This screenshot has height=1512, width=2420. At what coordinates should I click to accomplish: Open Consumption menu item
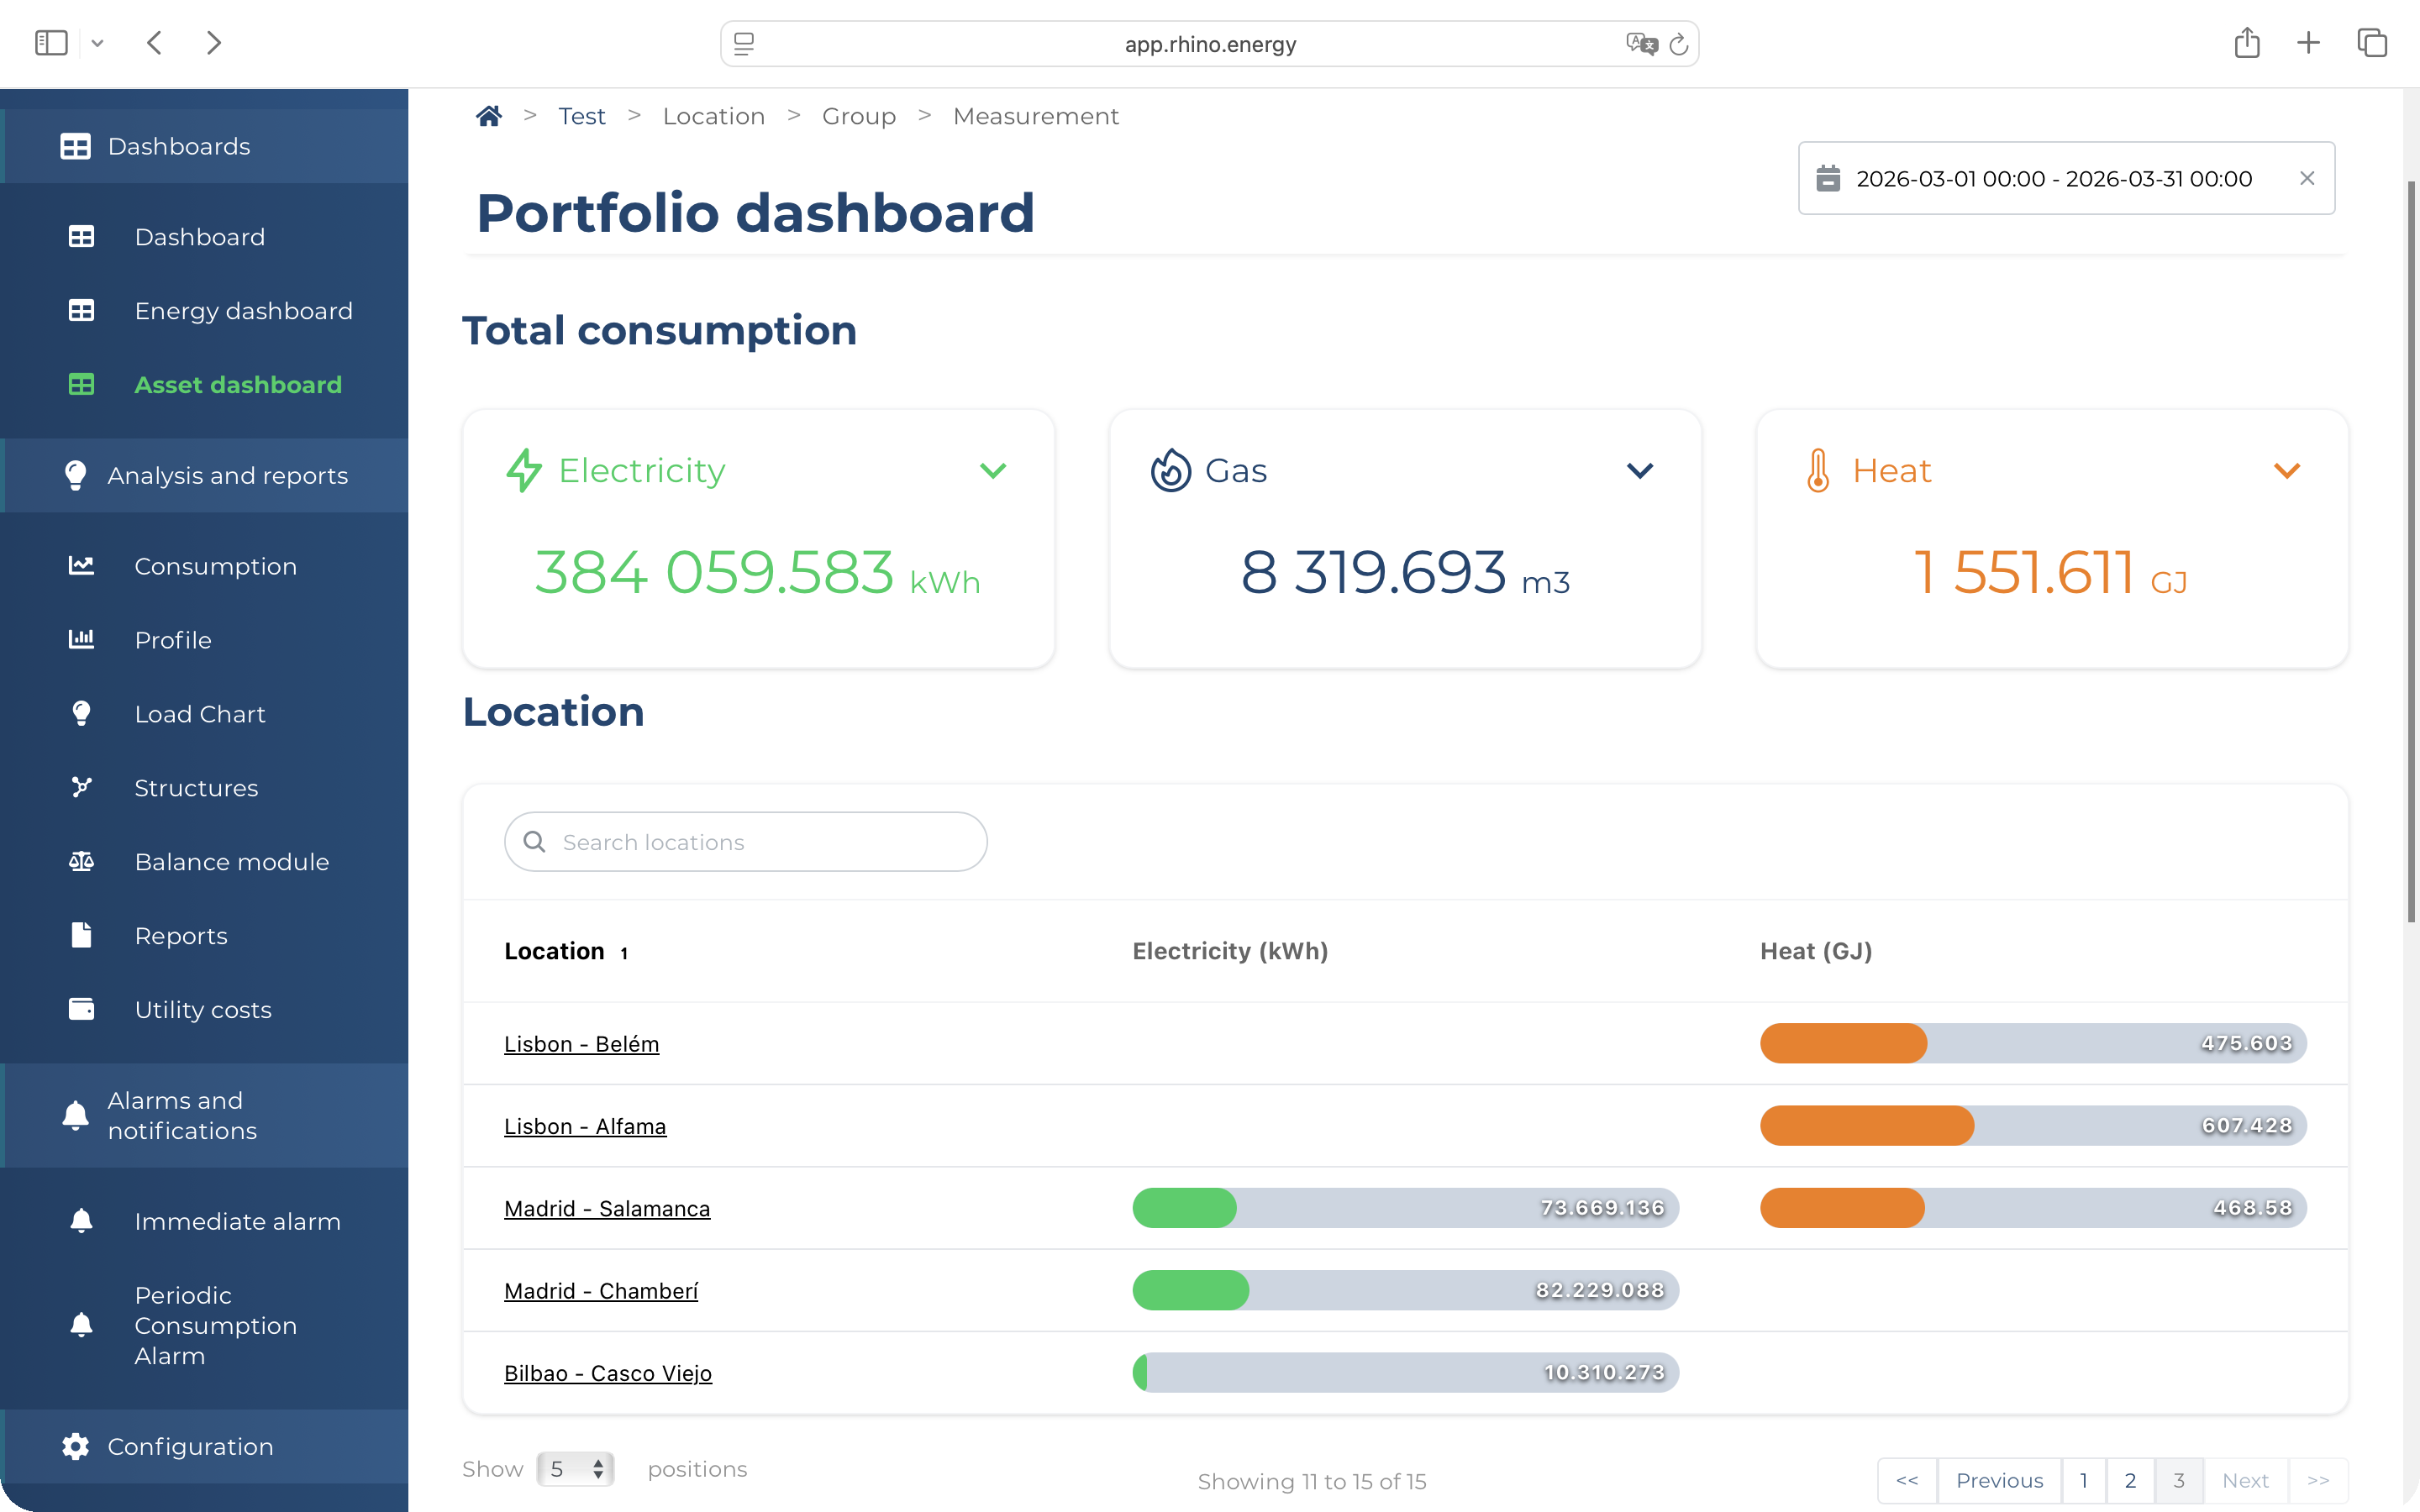(215, 566)
